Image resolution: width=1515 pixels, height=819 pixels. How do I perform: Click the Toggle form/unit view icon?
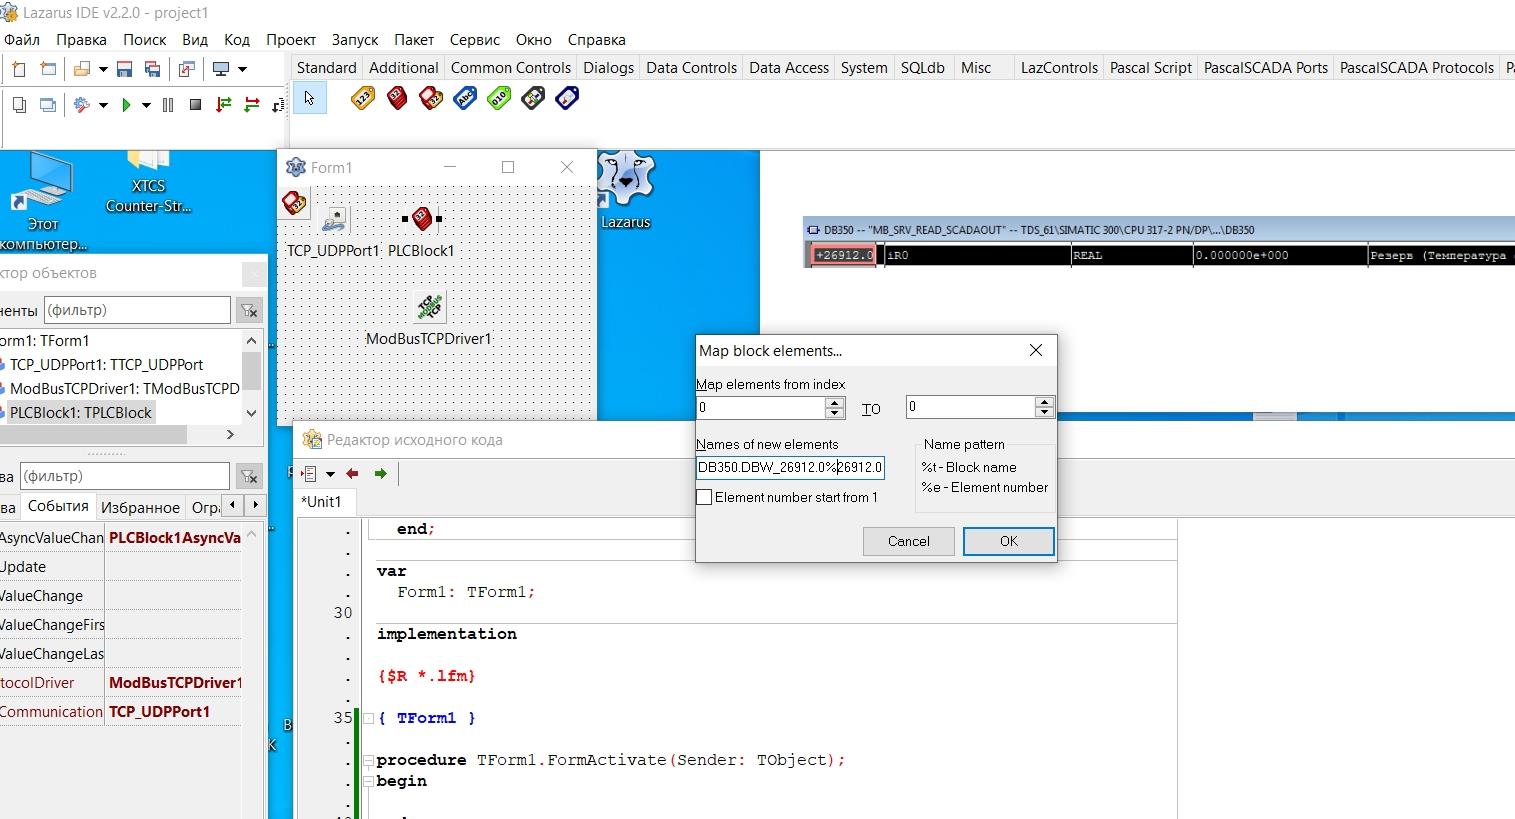186,69
